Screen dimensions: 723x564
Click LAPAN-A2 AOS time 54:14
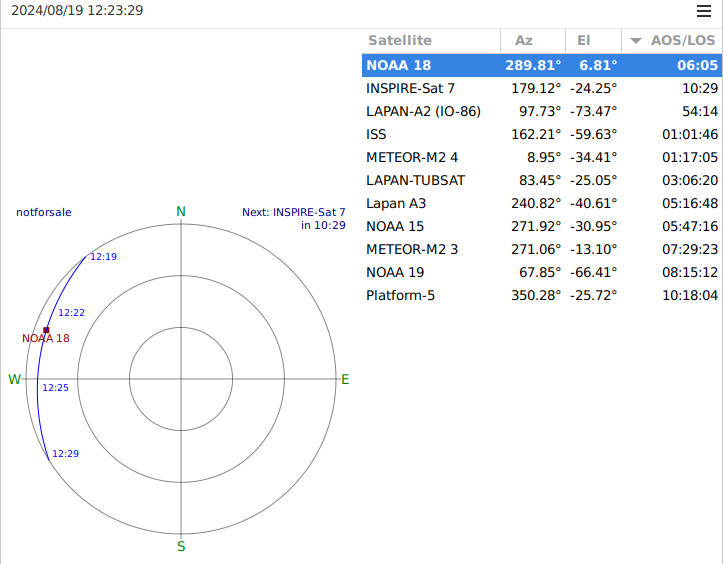[x=700, y=111]
